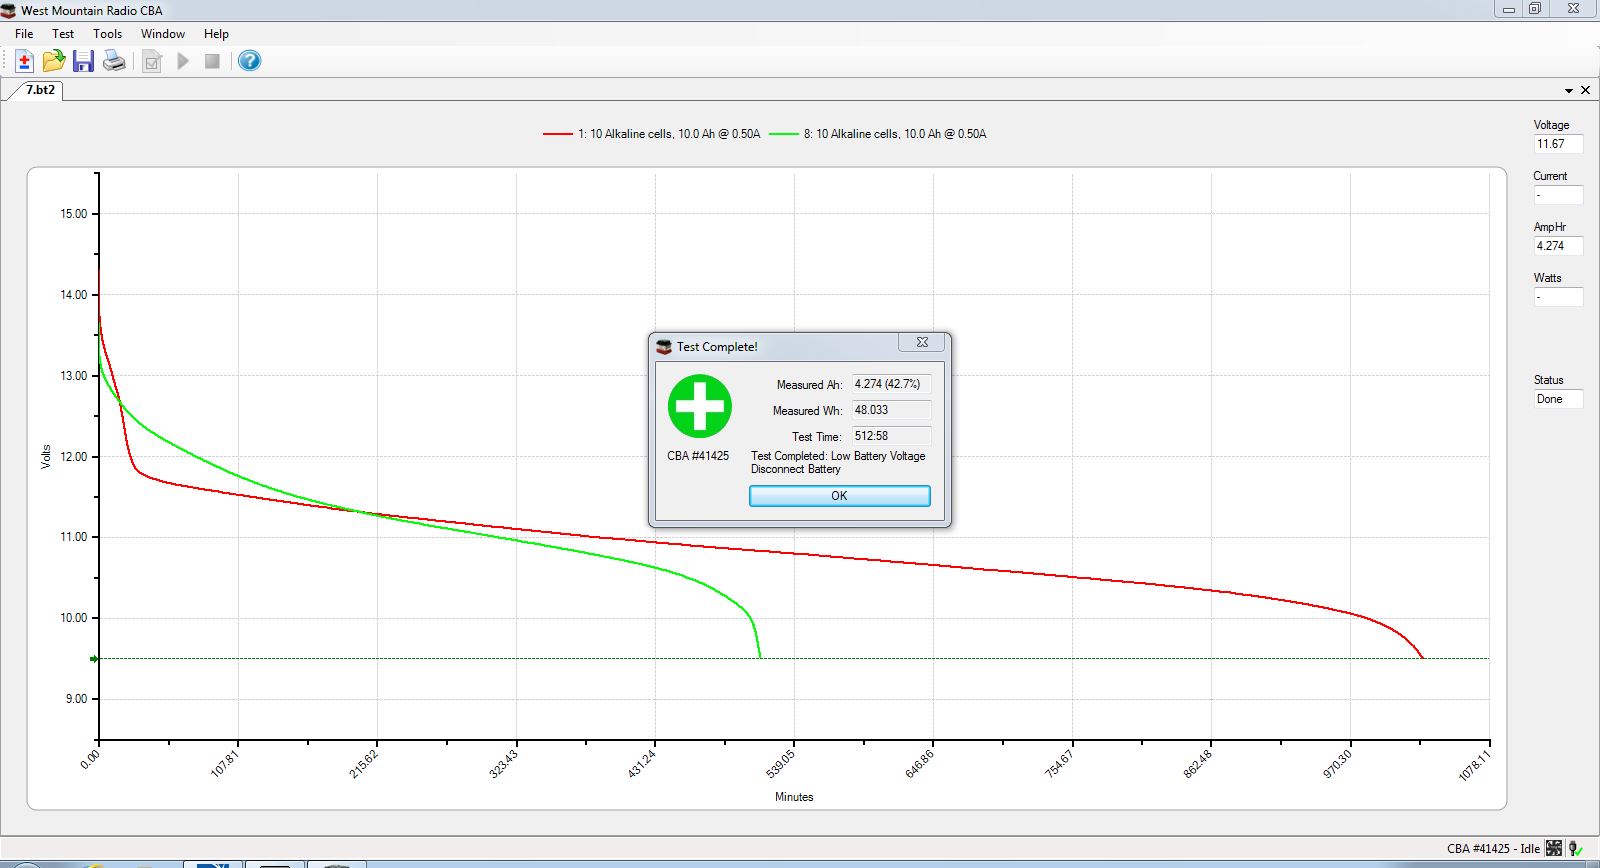Click the West Mountain Radio CBA title icon
Viewport: 1600px width, 868px height.
tap(9, 10)
